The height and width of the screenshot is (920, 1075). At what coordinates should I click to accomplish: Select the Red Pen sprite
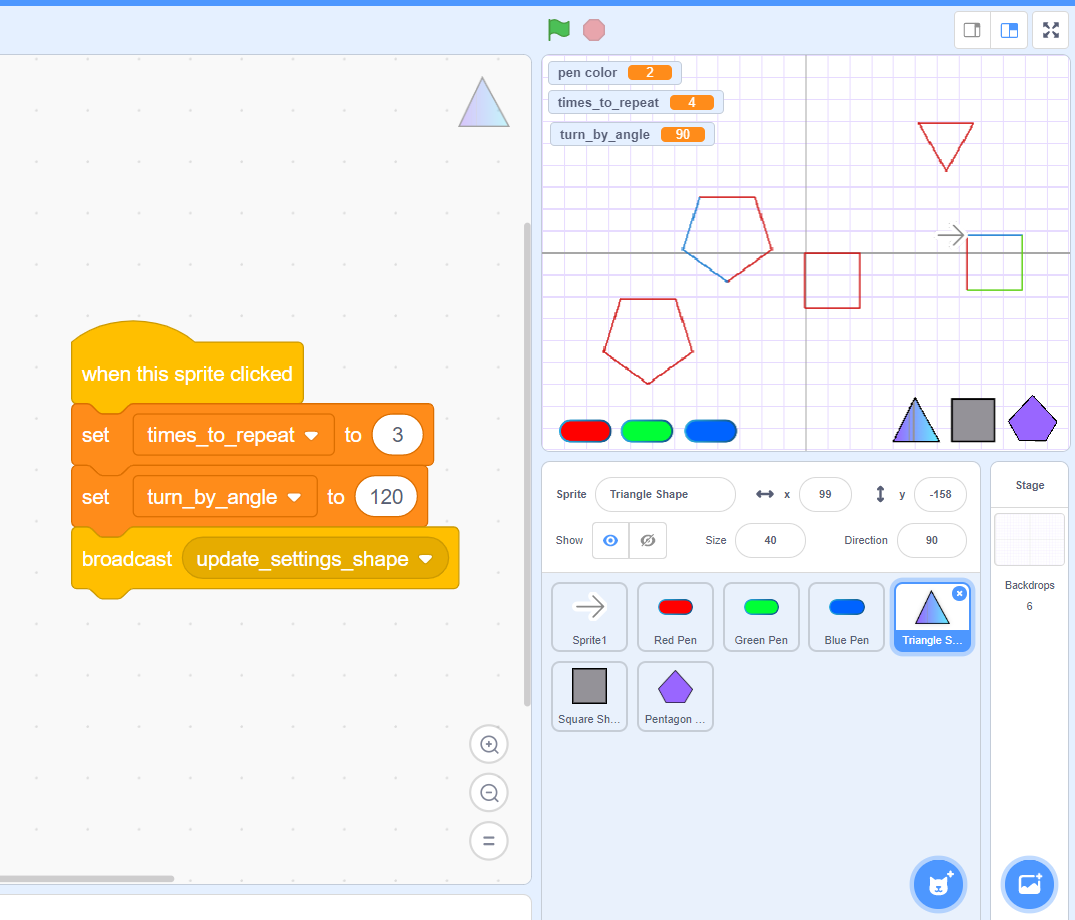pos(675,616)
